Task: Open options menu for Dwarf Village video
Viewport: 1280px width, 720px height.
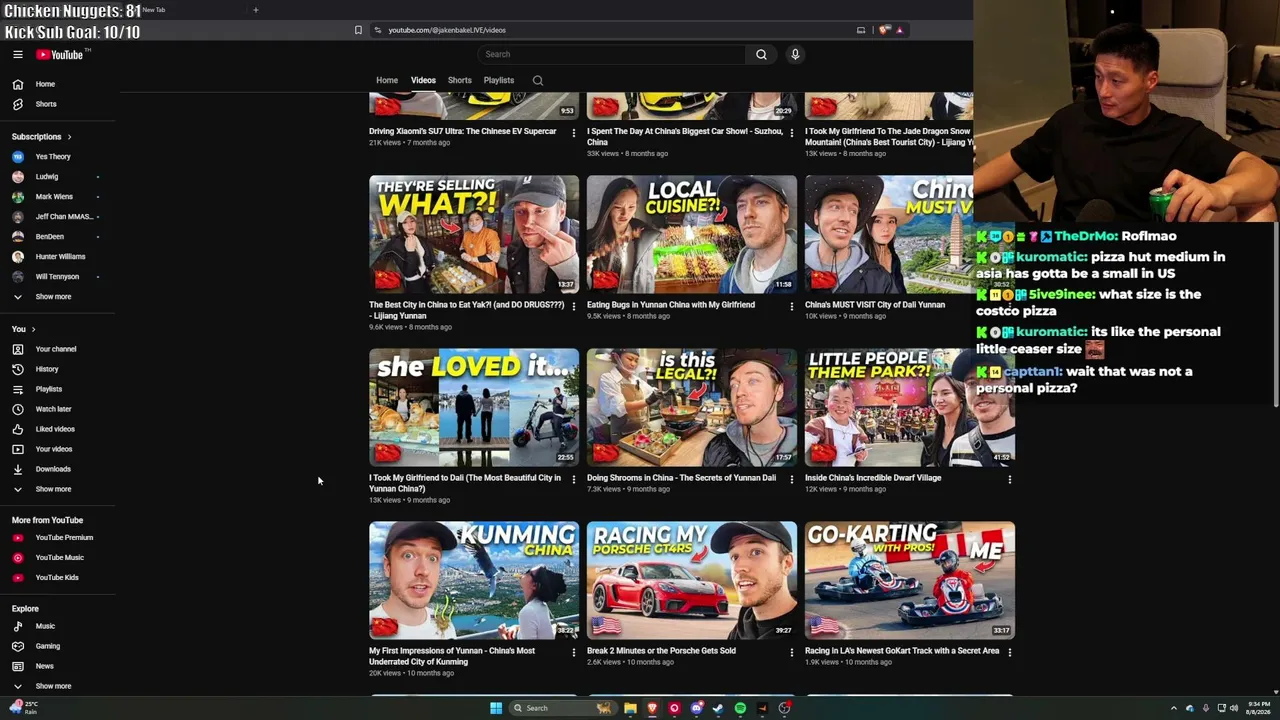Action: click(1010, 478)
